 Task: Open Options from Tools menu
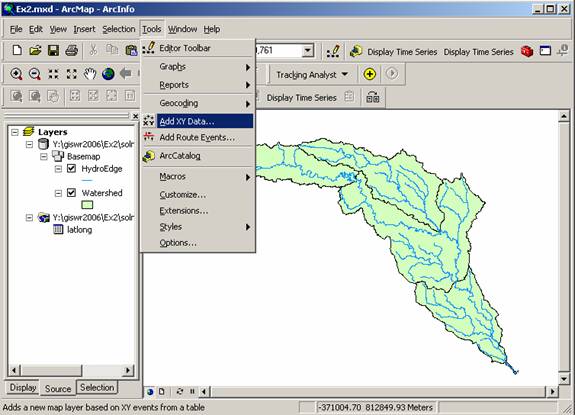pyautogui.click(x=198, y=243)
